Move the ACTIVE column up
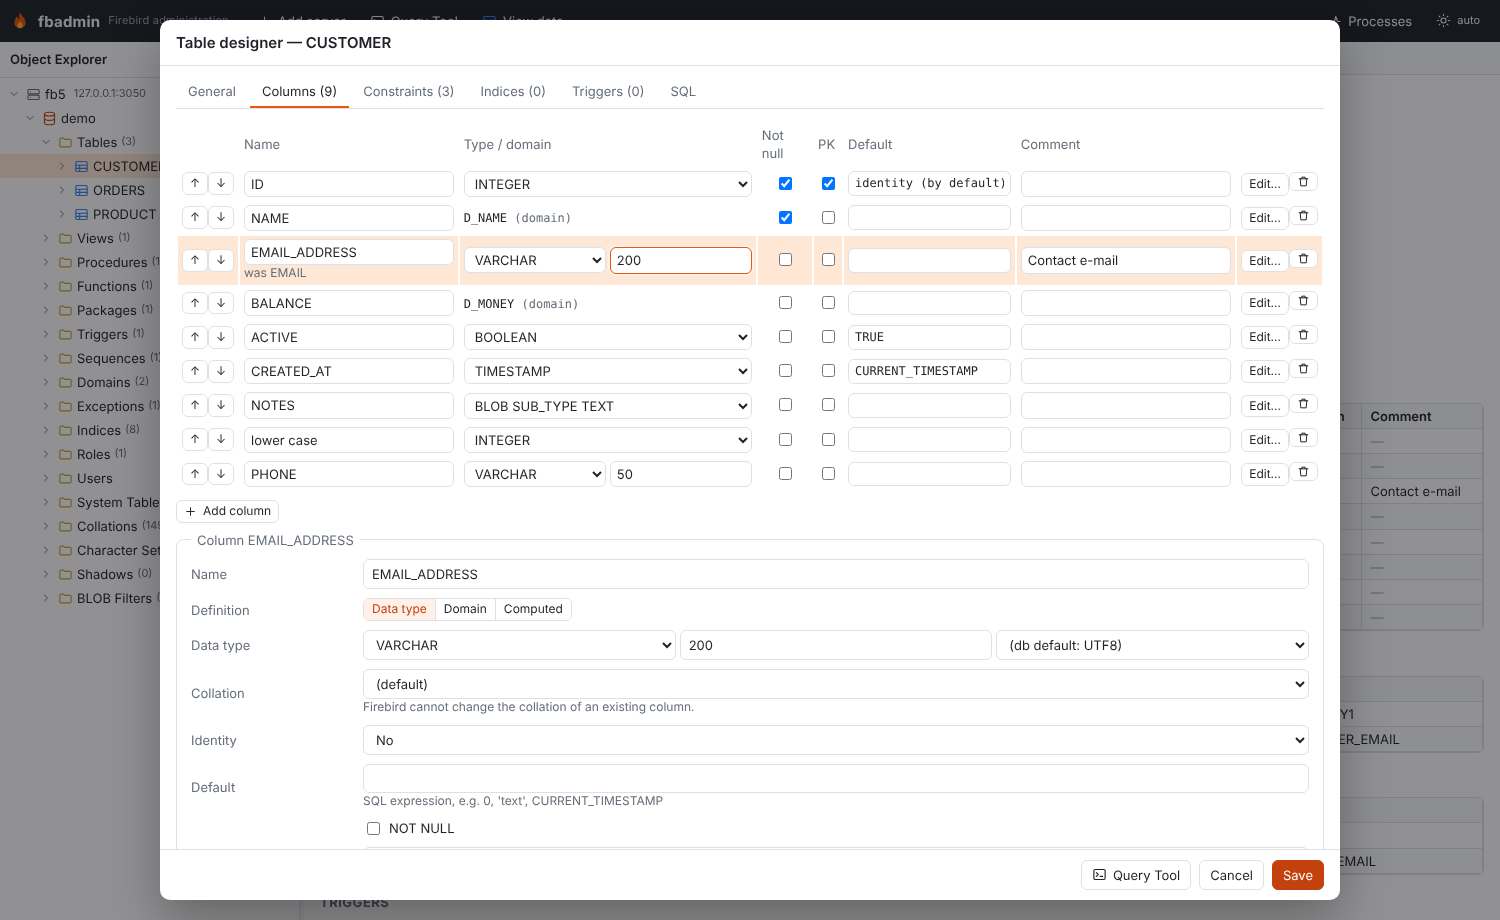 195,337
